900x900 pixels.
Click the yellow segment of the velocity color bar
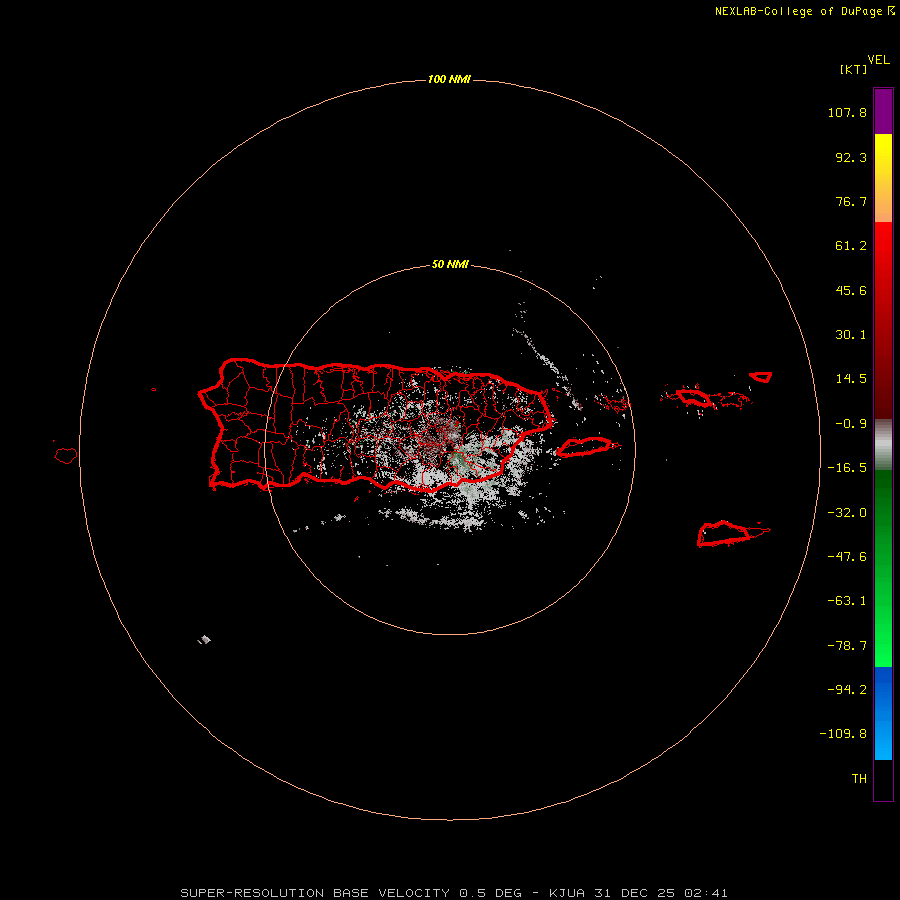tap(883, 178)
